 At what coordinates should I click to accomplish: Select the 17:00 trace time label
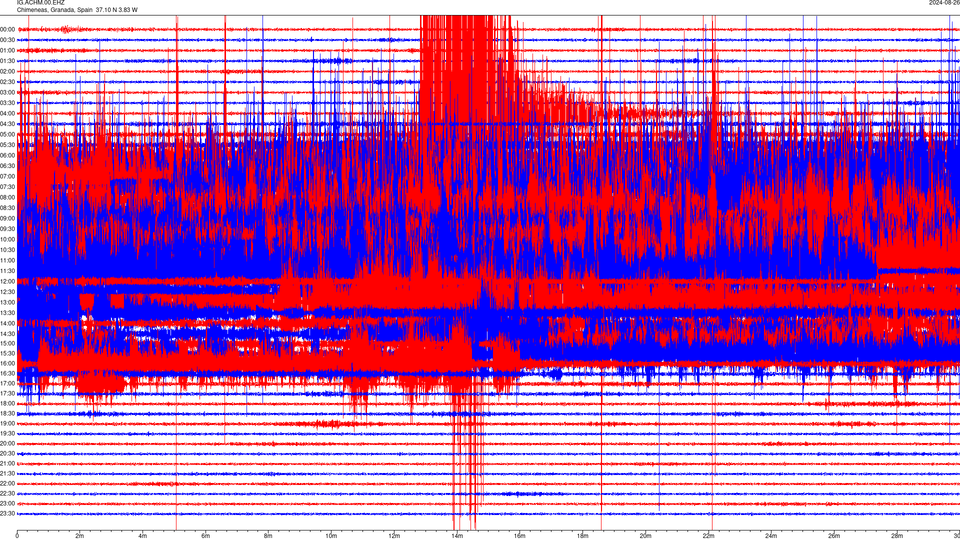coord(7,383)
